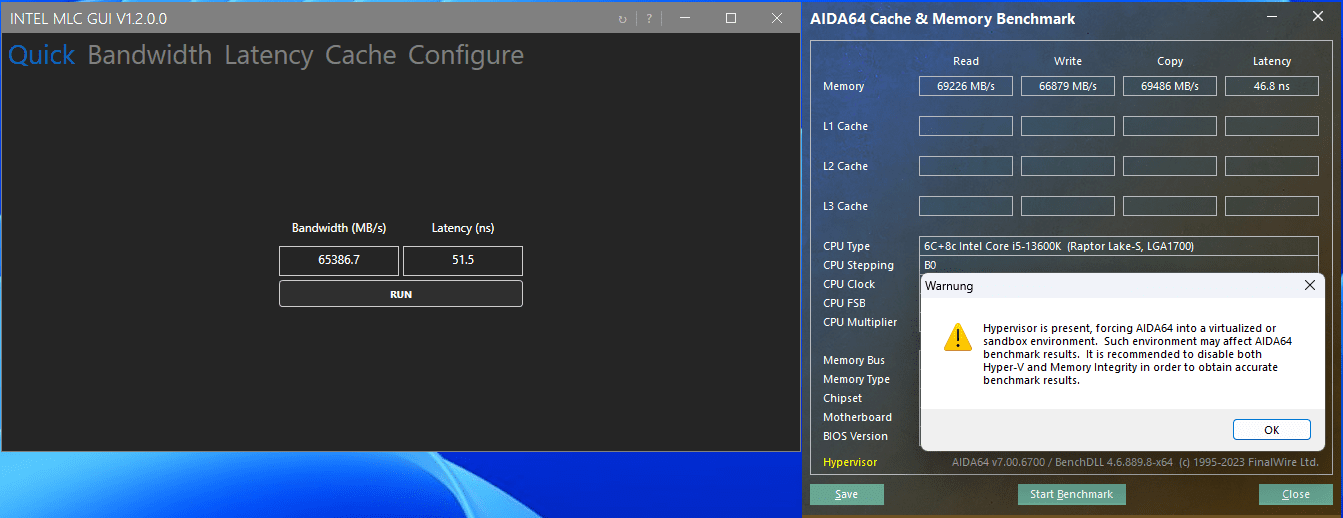Image resolution: width=1343 pixels, height=518 pixels.
Task: Click the AIDA64 version copyright text
Action: pyautogui.click(x=1135, y=462)
